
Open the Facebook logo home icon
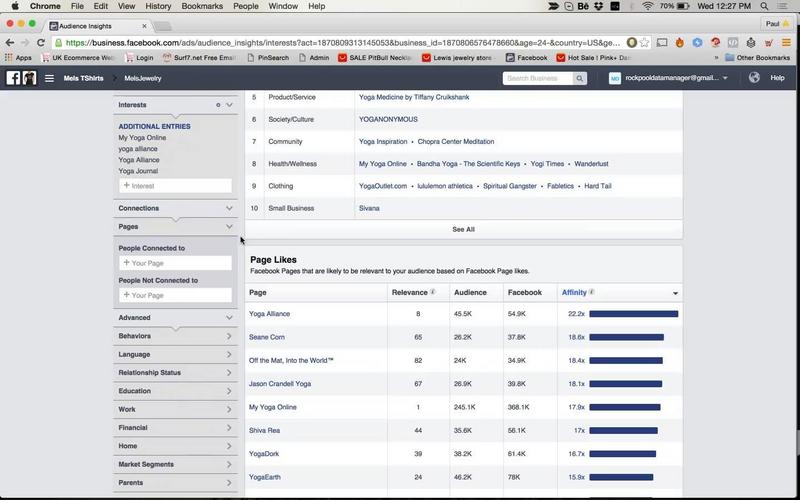[13, 78]
